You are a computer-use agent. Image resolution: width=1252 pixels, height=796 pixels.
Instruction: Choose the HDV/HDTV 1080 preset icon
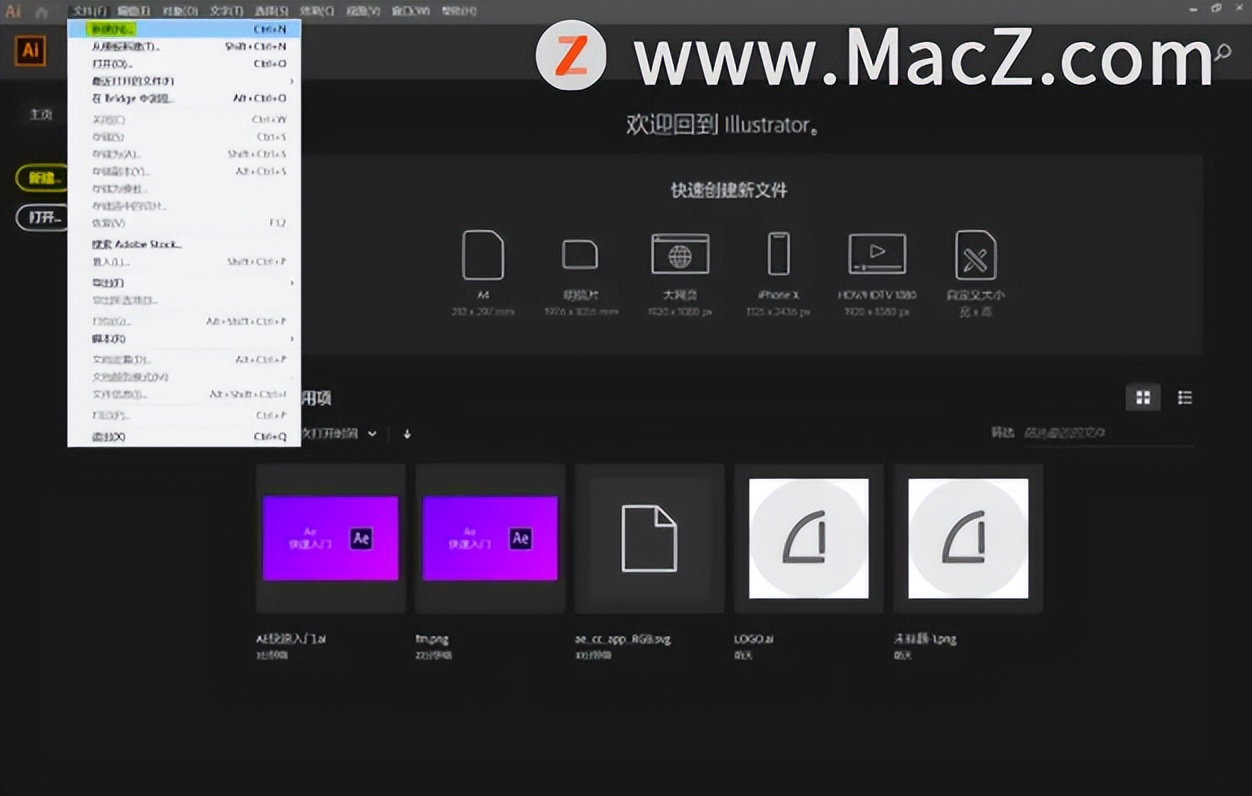877,255
